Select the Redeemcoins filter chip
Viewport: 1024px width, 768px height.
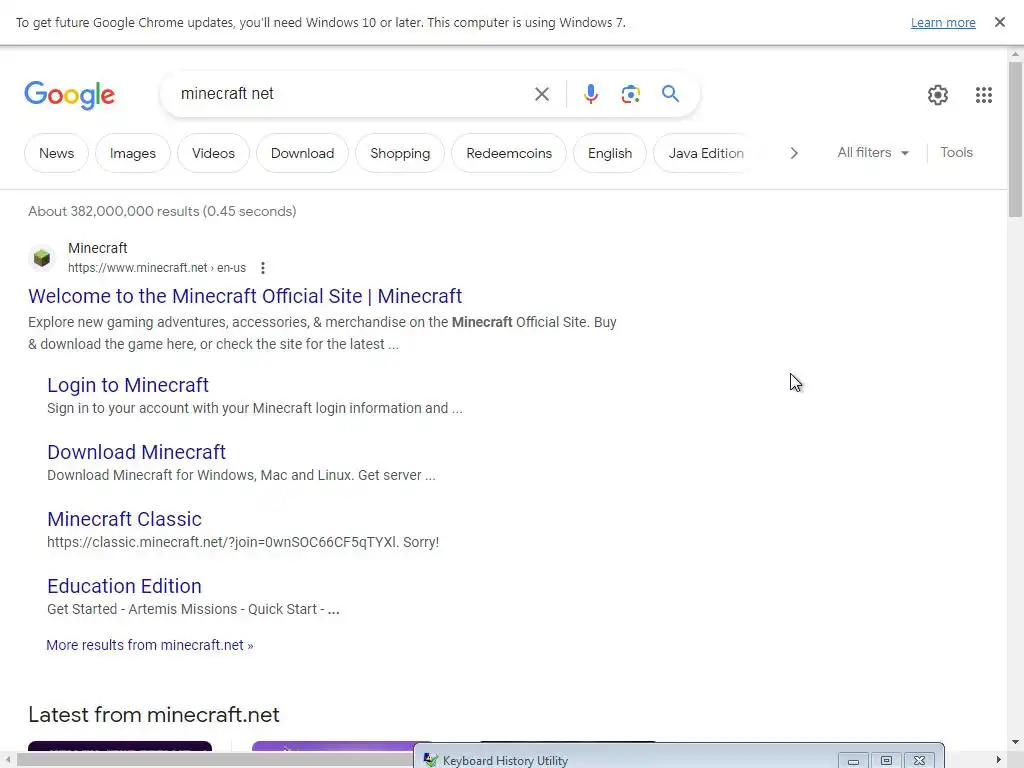509,153
